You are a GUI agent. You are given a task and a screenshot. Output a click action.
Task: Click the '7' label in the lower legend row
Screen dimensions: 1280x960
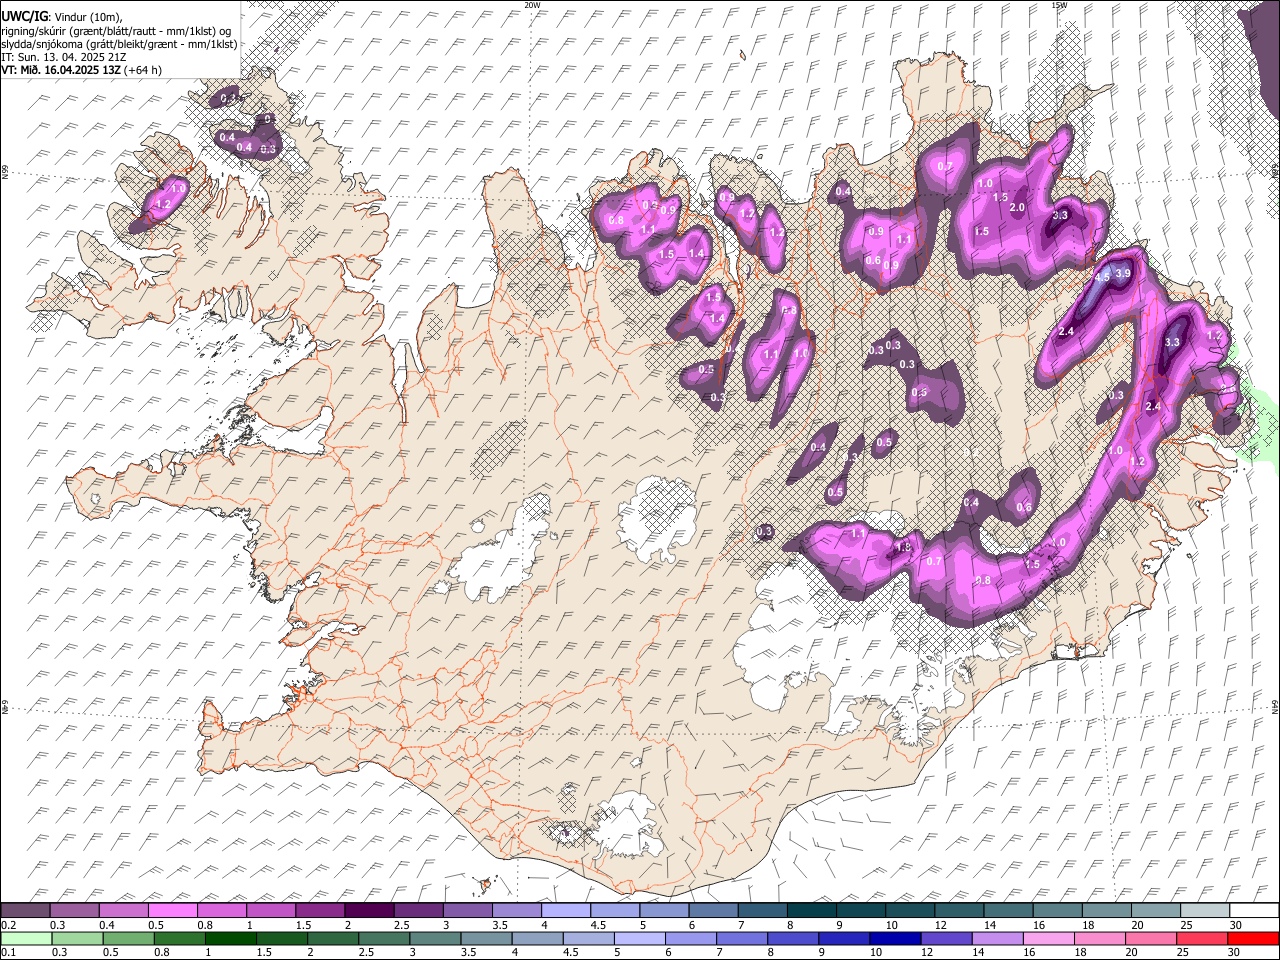[717, 953]
